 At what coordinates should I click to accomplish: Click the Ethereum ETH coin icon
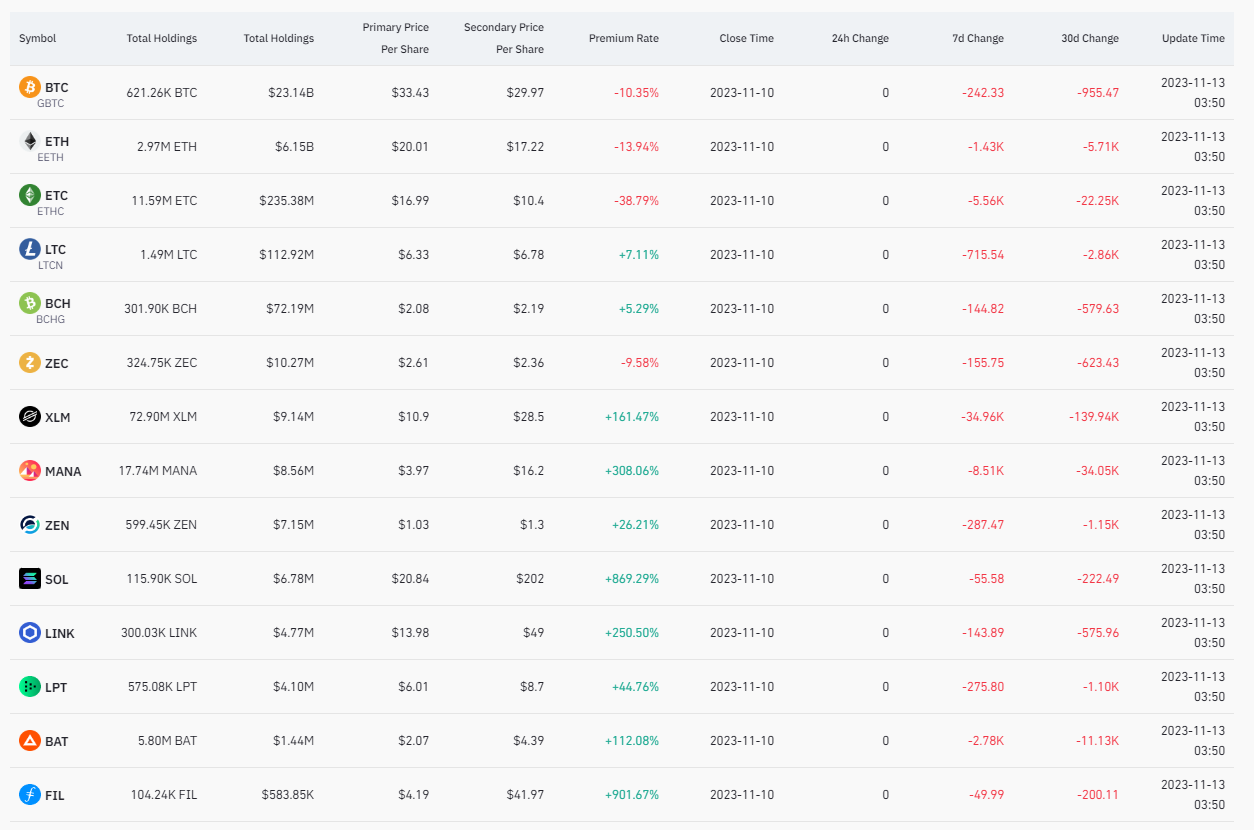pyautogui.click(x=30, y=142)
